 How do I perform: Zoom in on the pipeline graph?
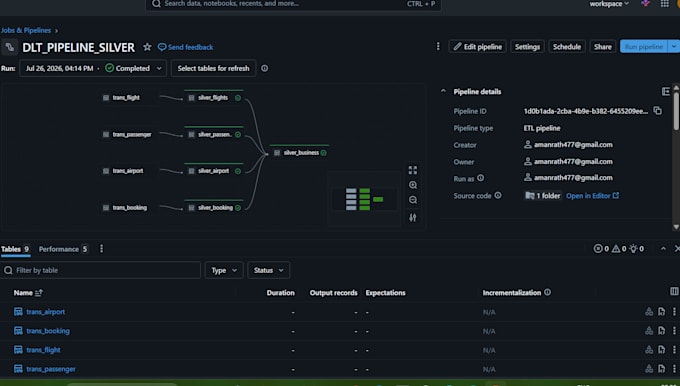413,185
